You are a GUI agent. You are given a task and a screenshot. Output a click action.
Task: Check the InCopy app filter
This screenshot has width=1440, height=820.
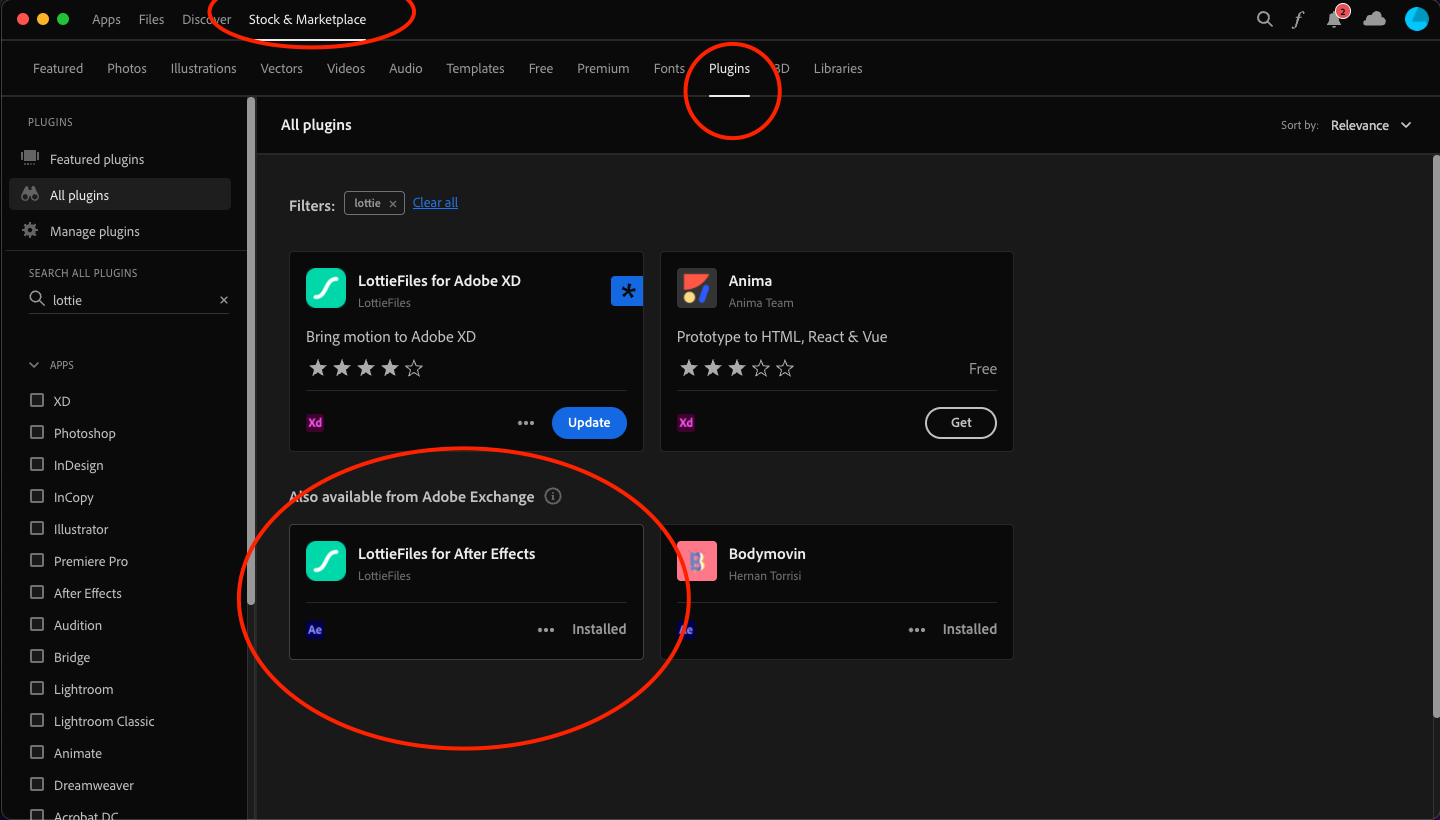coord(37,496)
